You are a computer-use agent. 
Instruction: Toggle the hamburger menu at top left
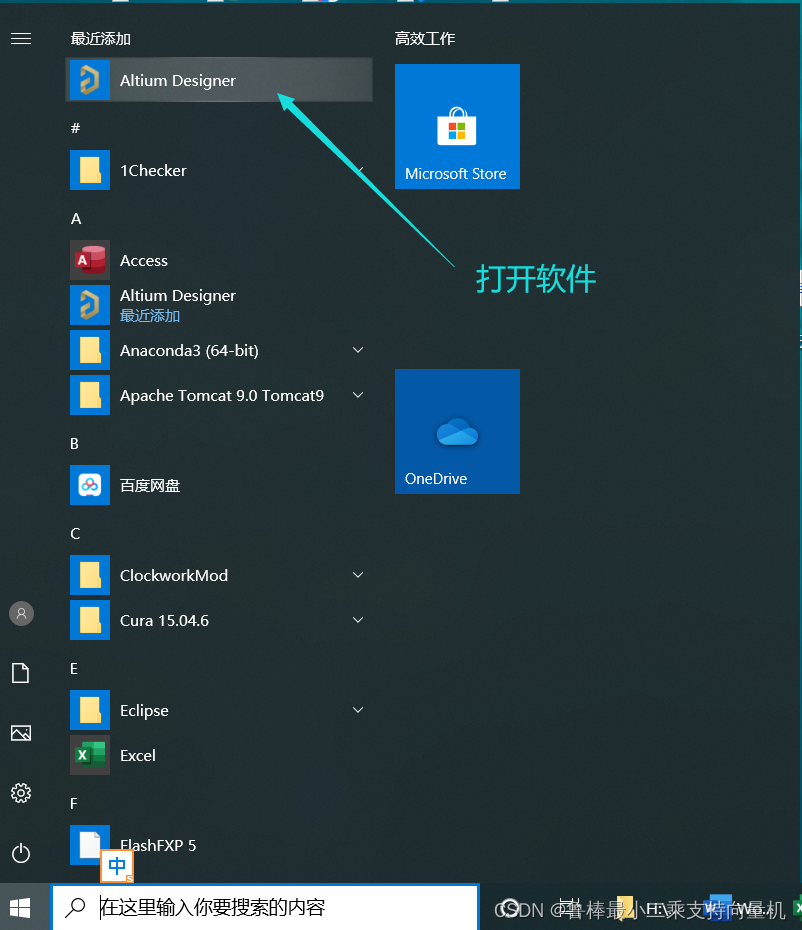(21, 39)
